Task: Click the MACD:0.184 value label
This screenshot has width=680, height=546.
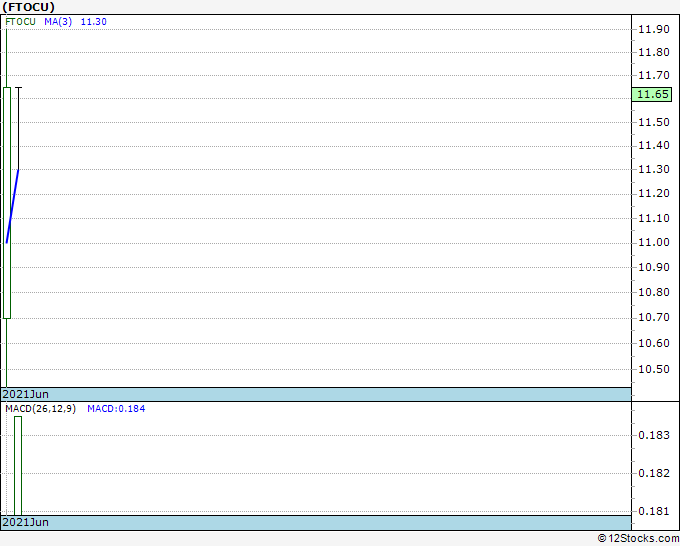Action: coord(116,409)
